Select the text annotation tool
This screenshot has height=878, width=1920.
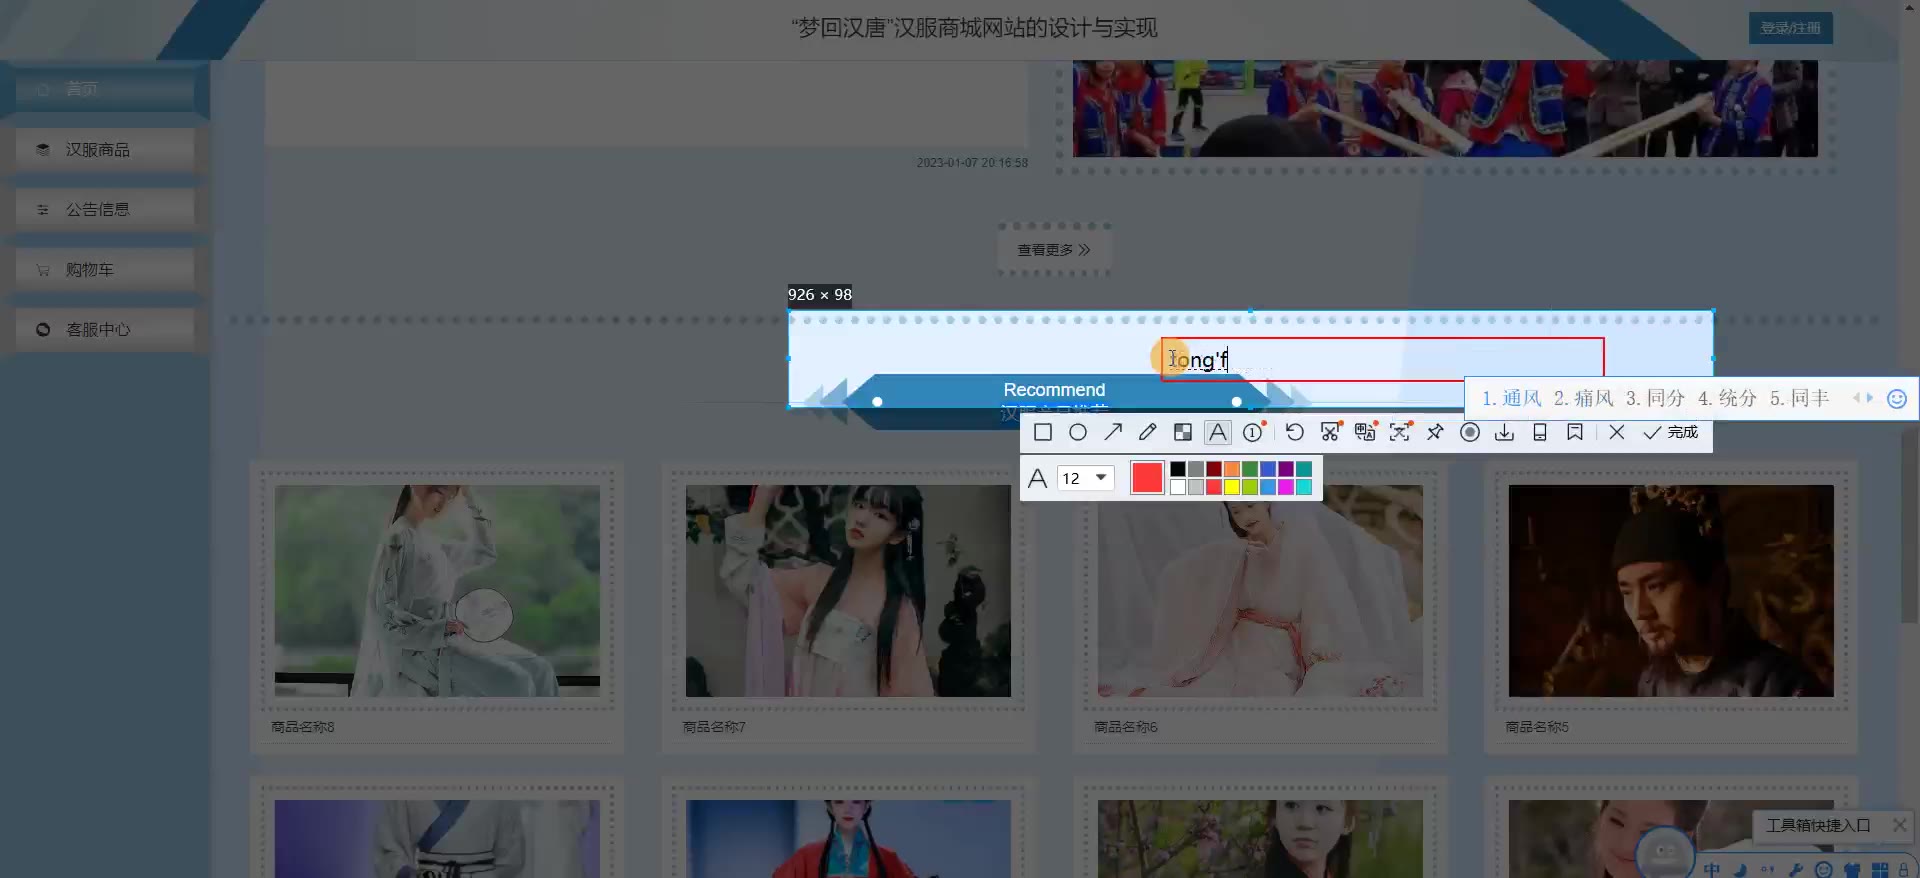[x=1218, y=432]
